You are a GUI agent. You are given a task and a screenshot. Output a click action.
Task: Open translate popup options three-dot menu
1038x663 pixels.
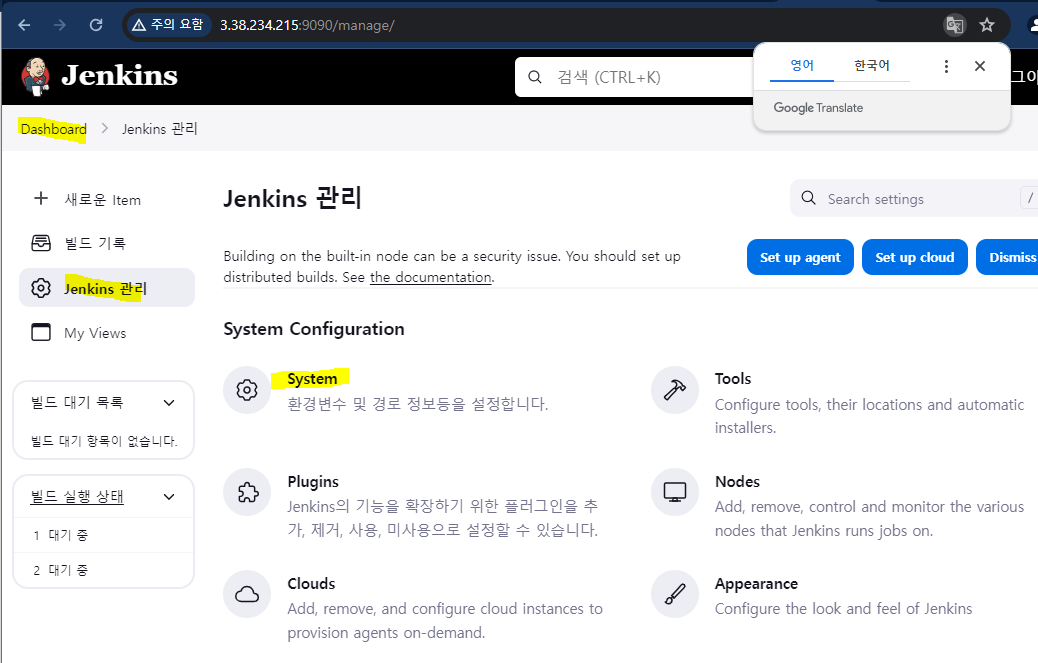(946, 66)
